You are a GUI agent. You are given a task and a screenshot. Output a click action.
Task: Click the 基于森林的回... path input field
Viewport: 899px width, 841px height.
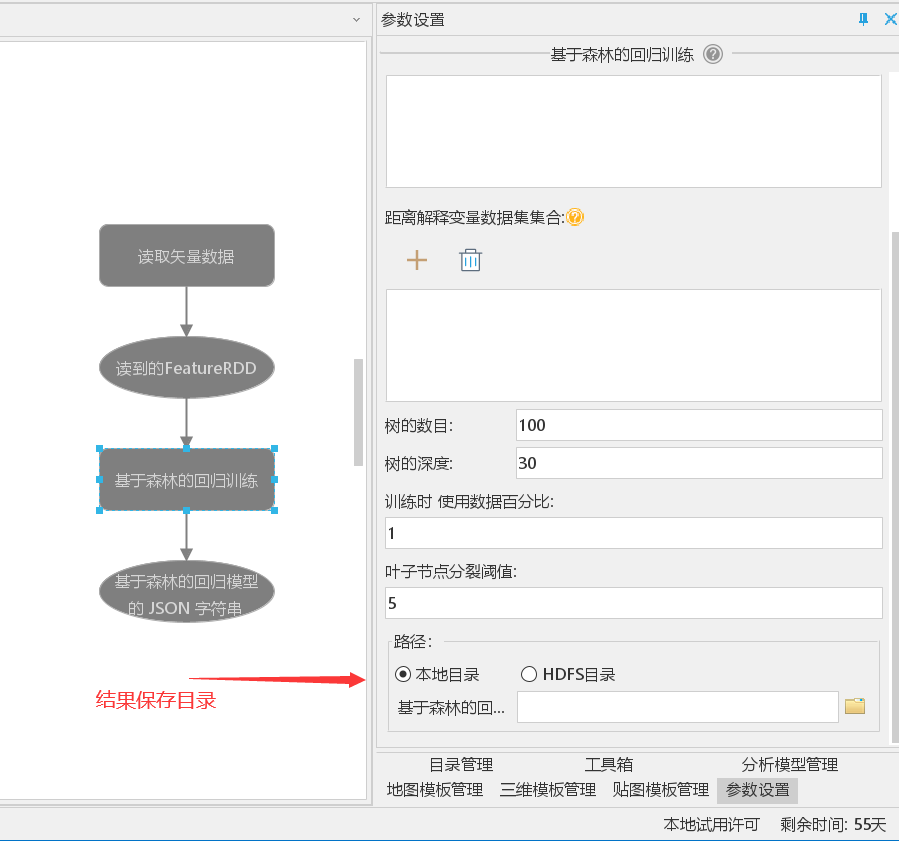point(678,707)
